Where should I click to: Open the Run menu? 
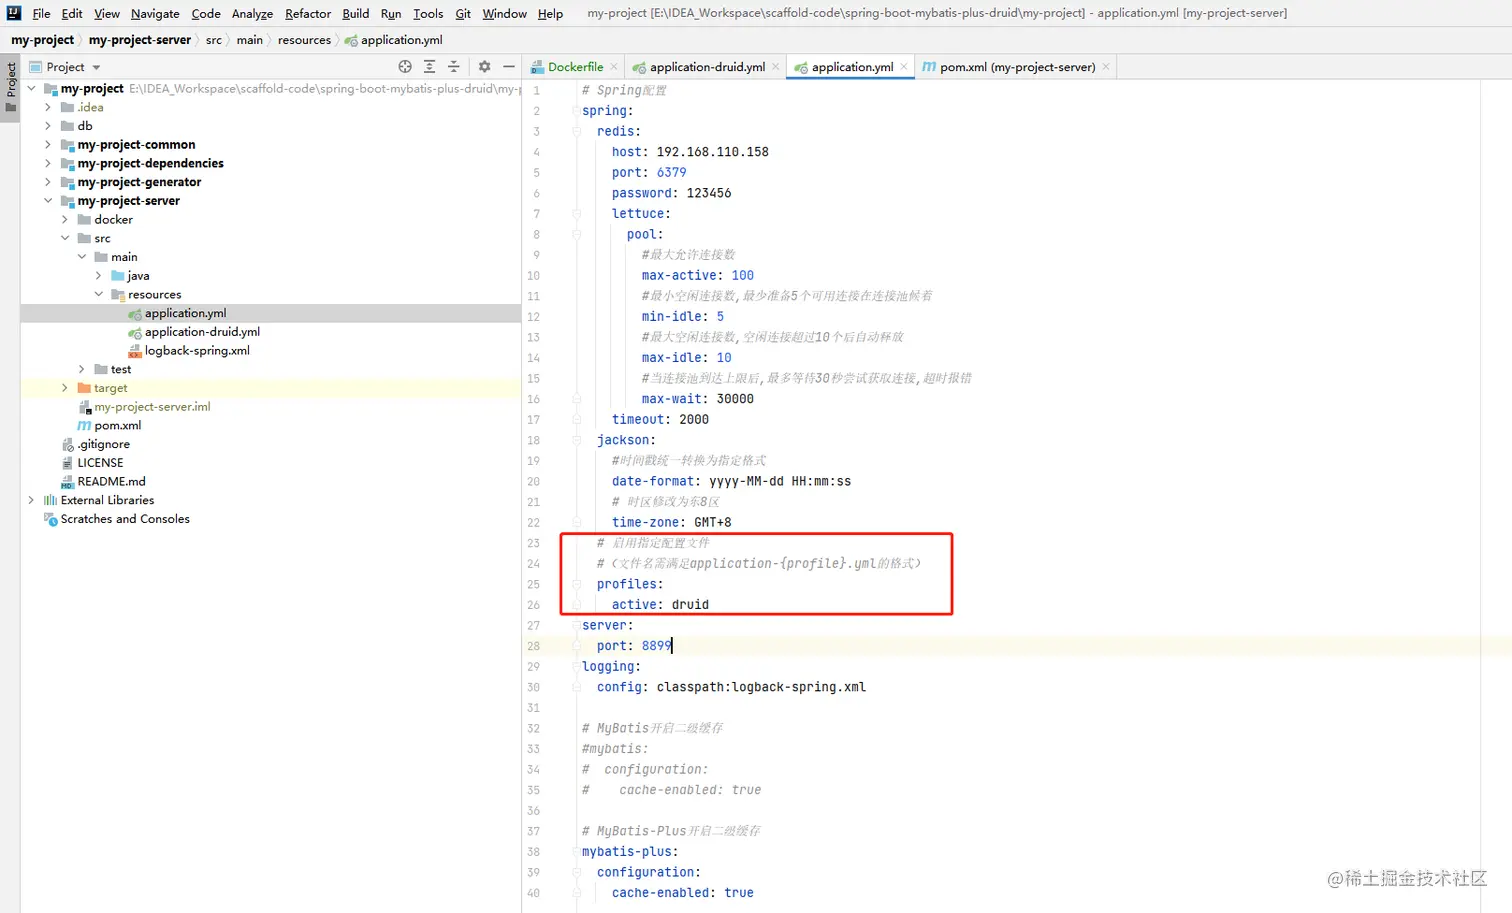[x=391, y=13]
